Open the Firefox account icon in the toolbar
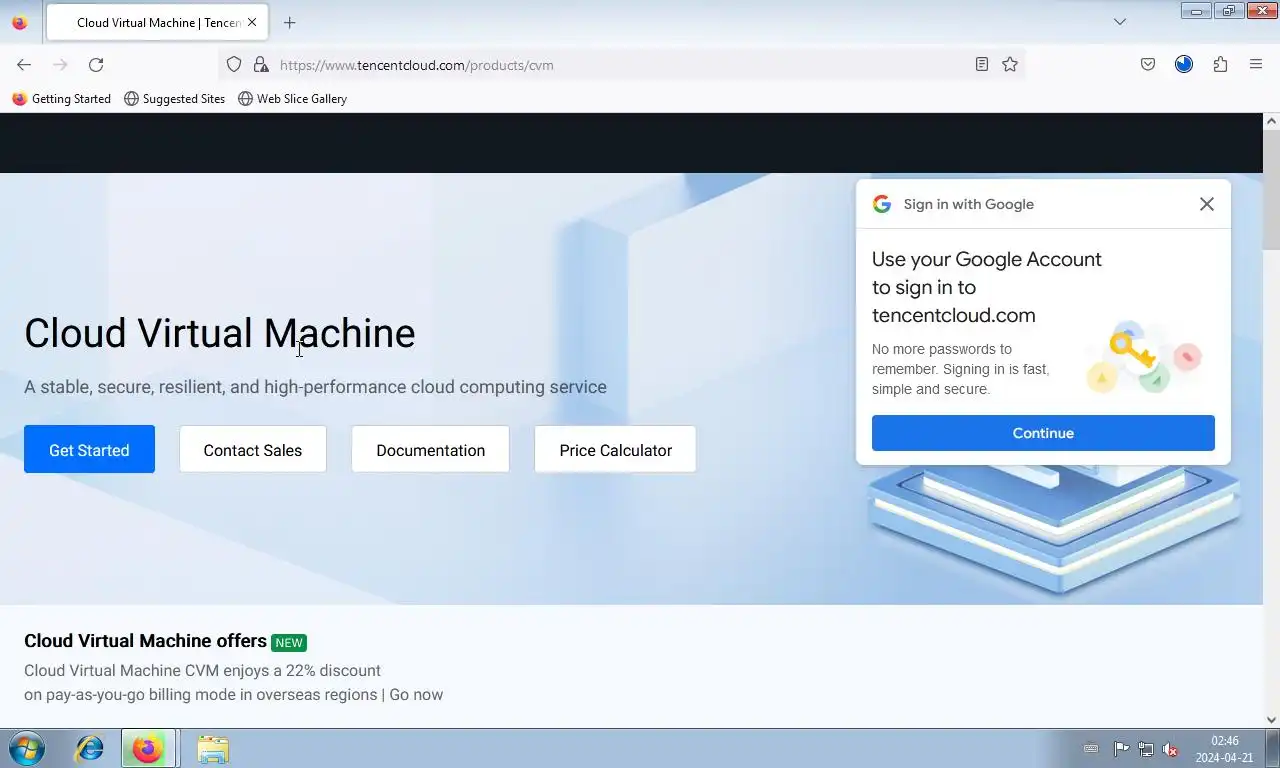Screen dimensions: 1280x768 click(1184, 64)
